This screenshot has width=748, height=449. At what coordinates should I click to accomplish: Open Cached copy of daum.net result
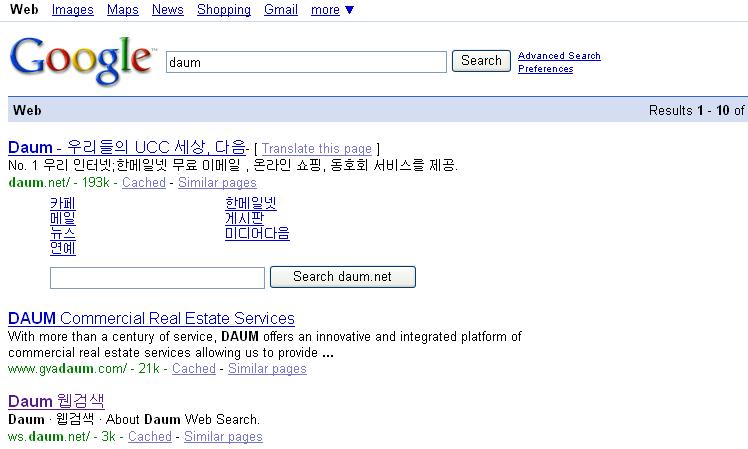point(144,182)
